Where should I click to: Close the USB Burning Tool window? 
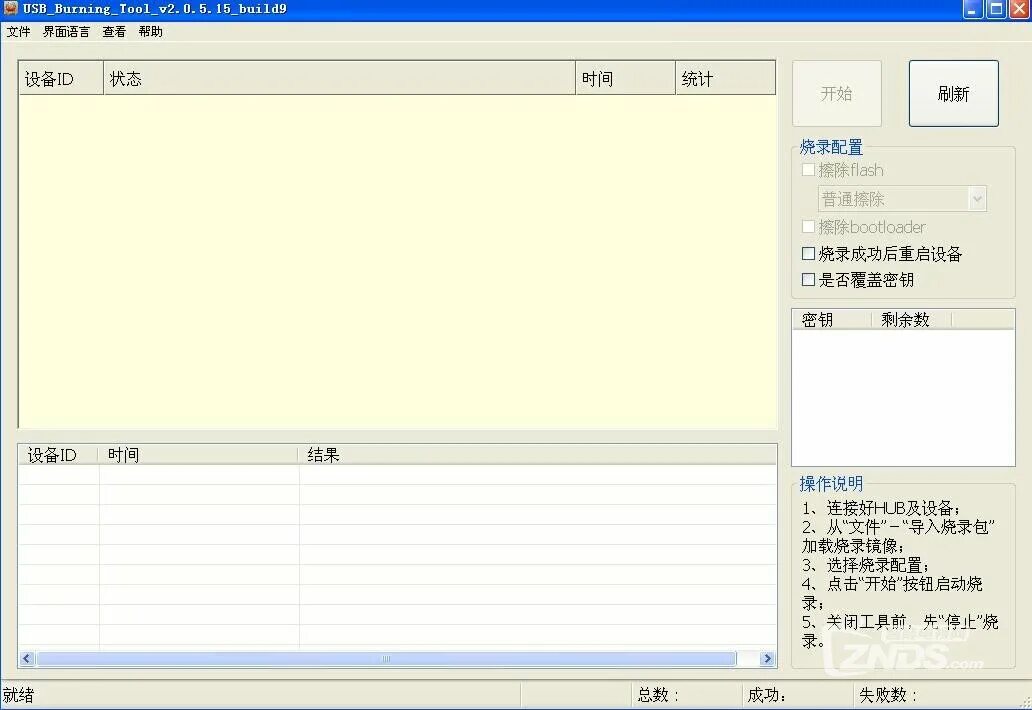point(1019,9)
